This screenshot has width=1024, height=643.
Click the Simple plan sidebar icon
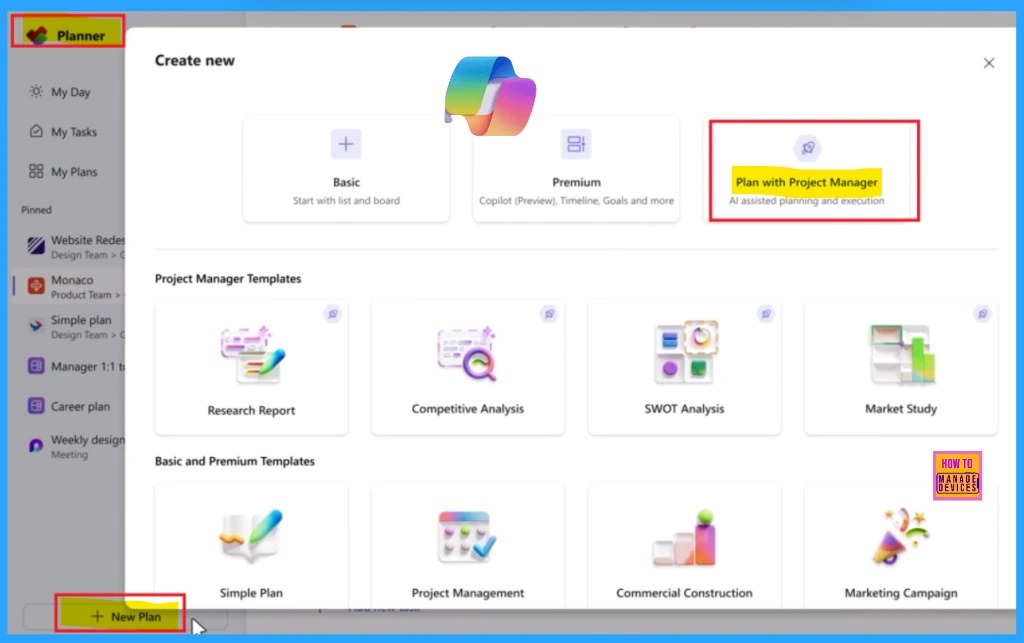coord(37,326)
